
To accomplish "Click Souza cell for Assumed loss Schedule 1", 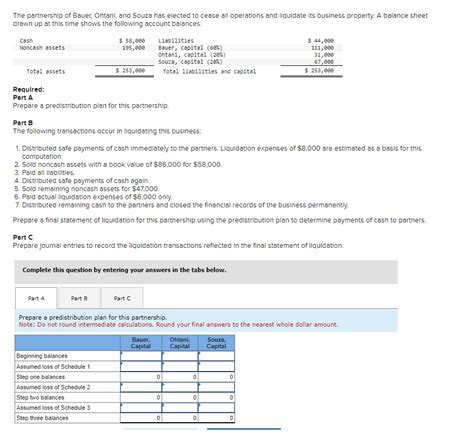I will pos(216,367).
